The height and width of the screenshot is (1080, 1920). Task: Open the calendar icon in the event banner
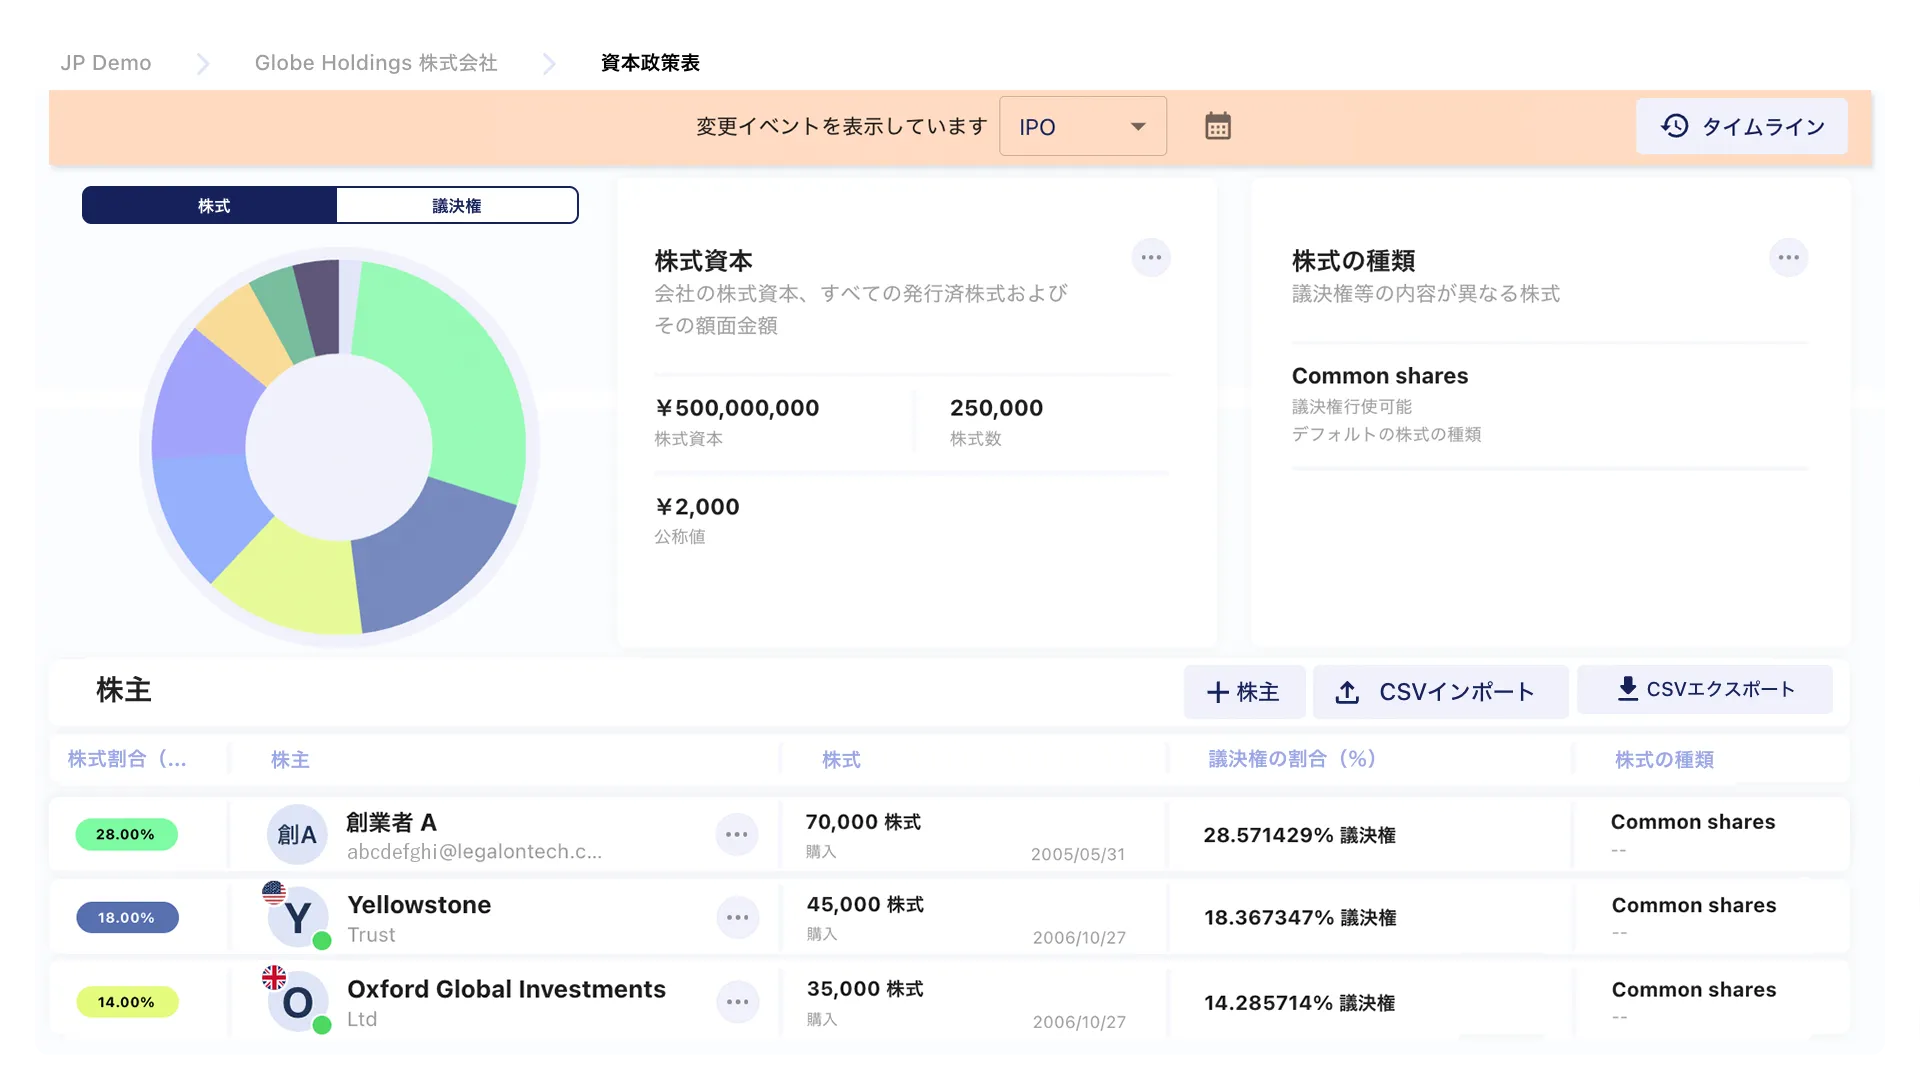1217,126
